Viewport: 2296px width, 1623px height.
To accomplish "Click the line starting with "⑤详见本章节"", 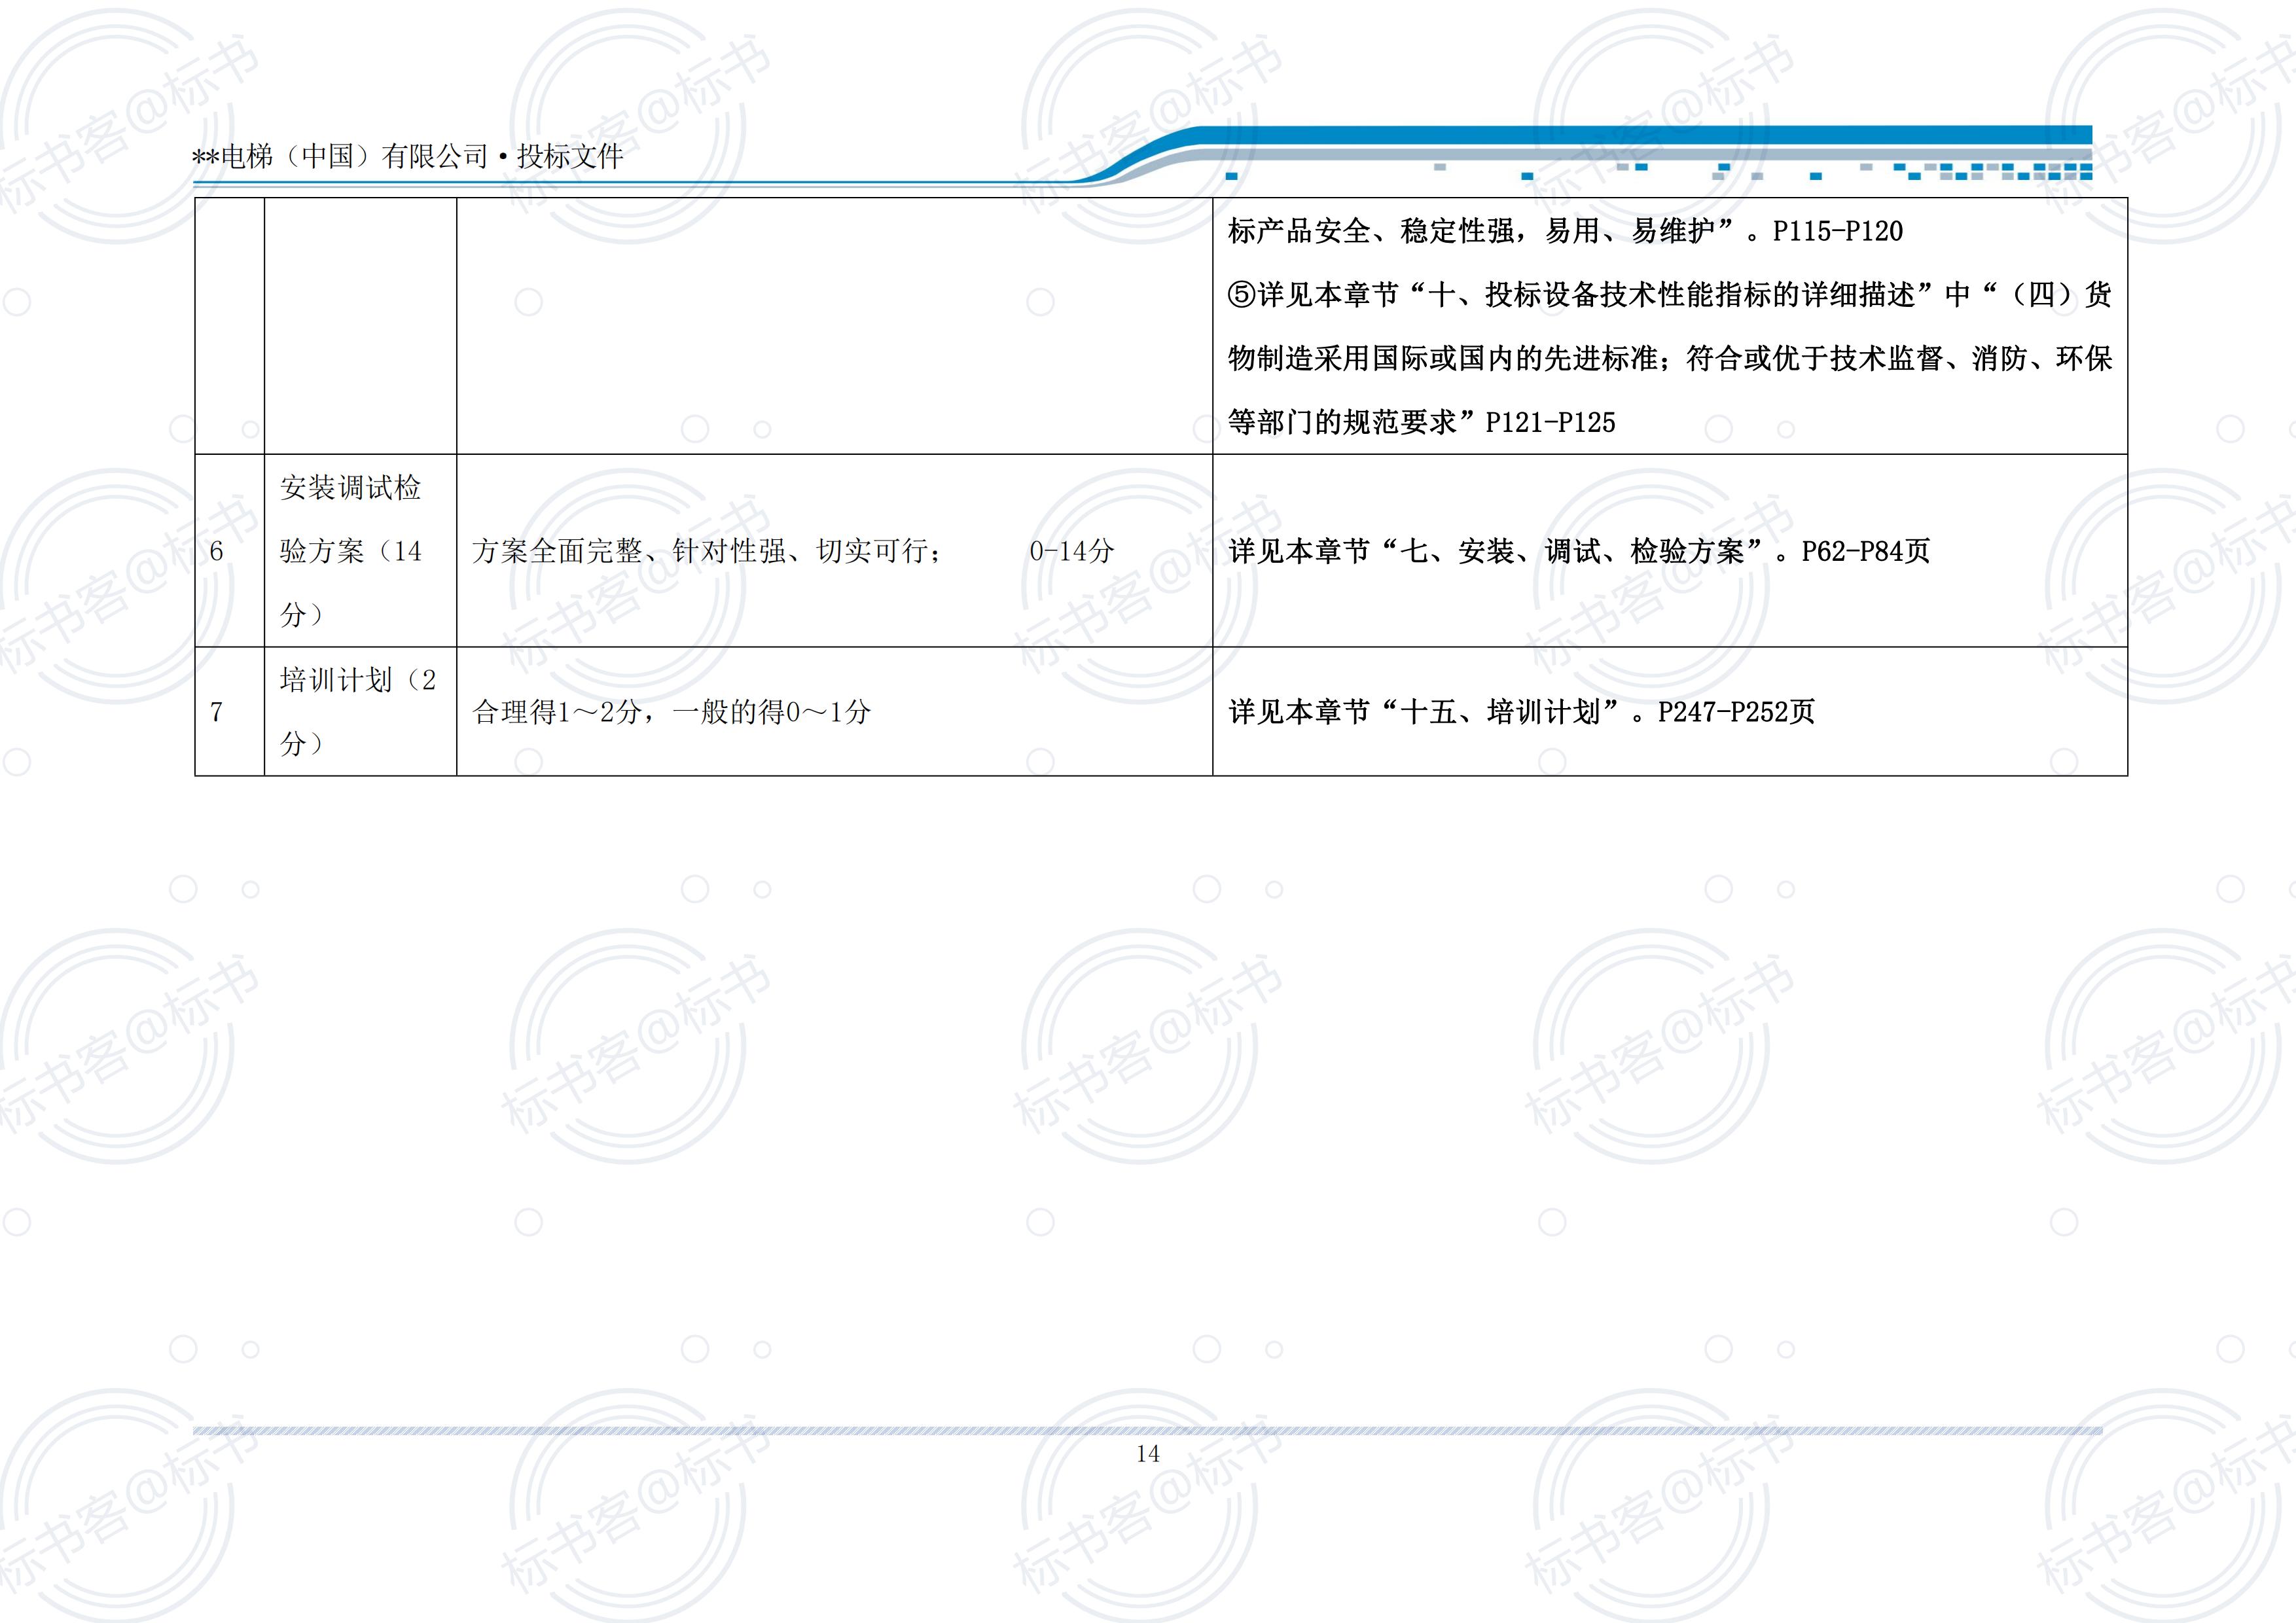I will click(1669, 295).
